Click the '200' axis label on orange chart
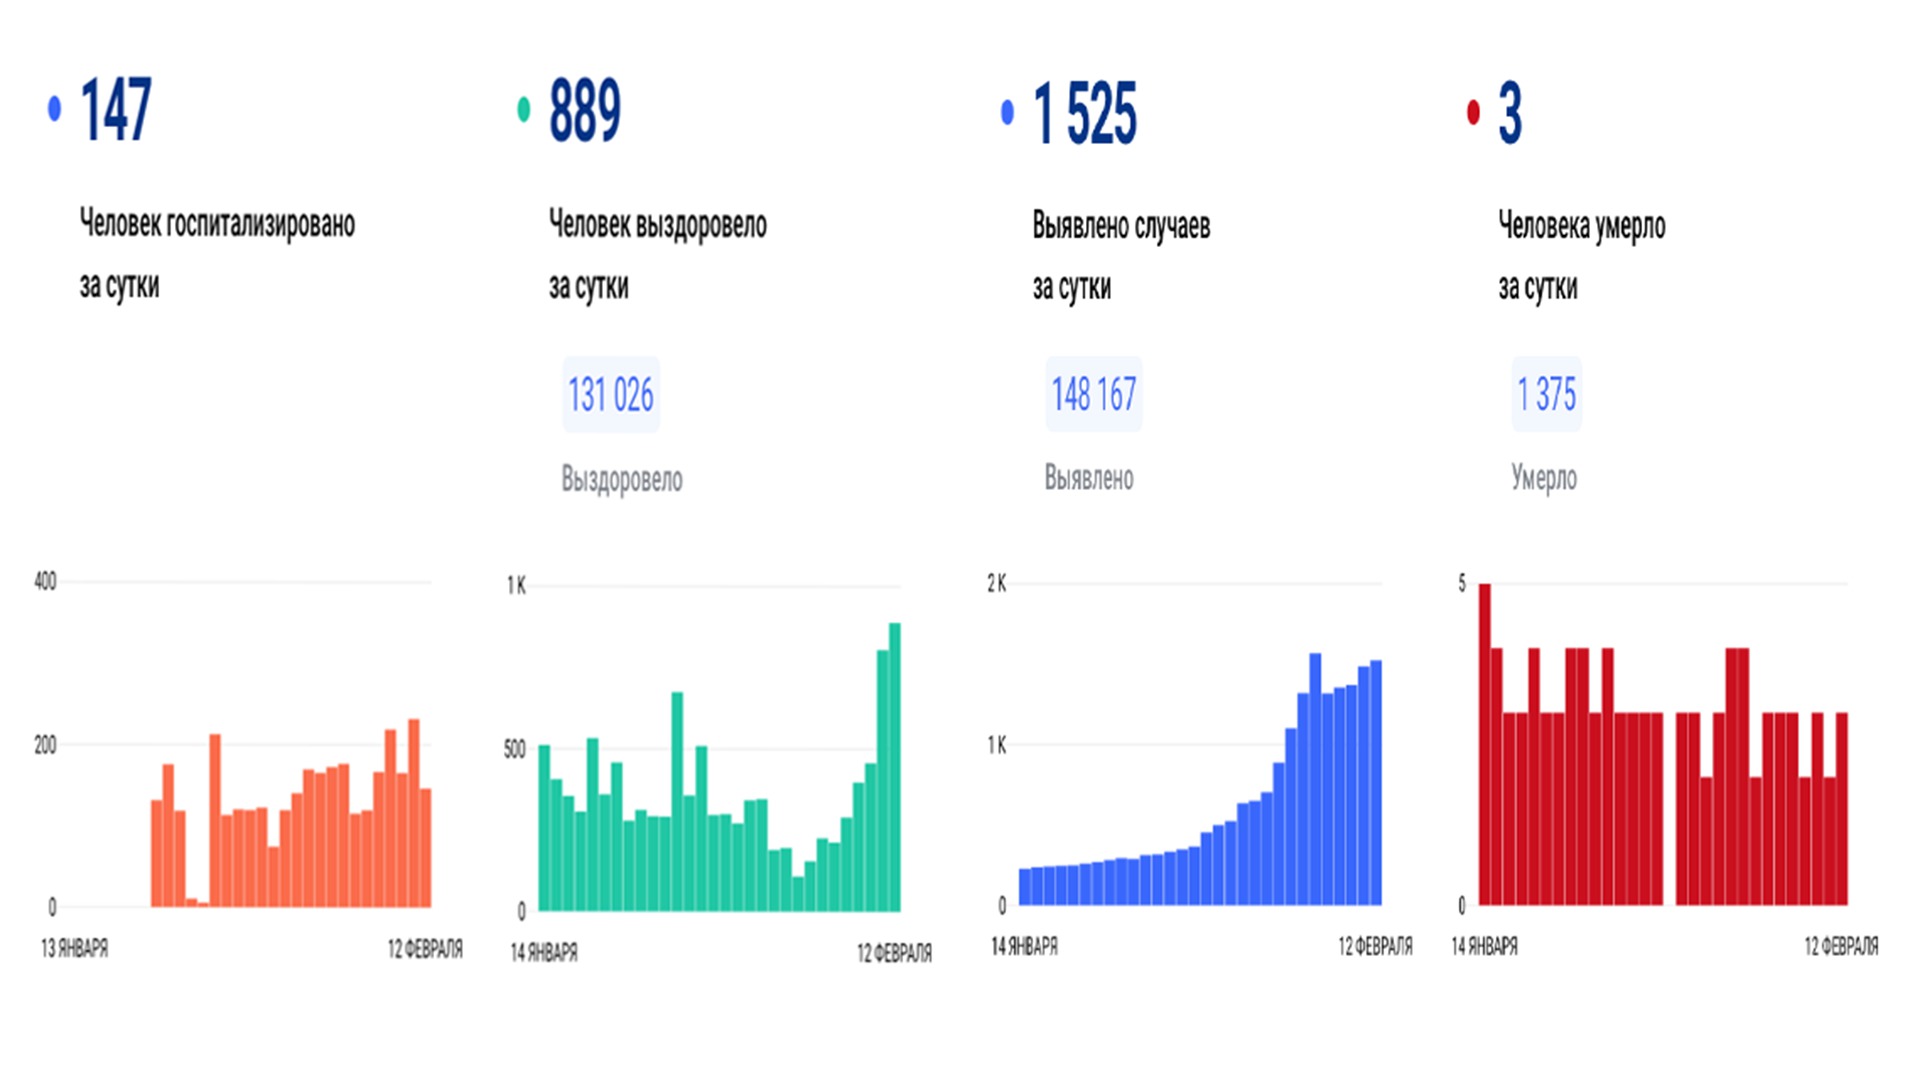Screen dimensions: 1920x1080 pyautogui.click(x=45, y=745)
